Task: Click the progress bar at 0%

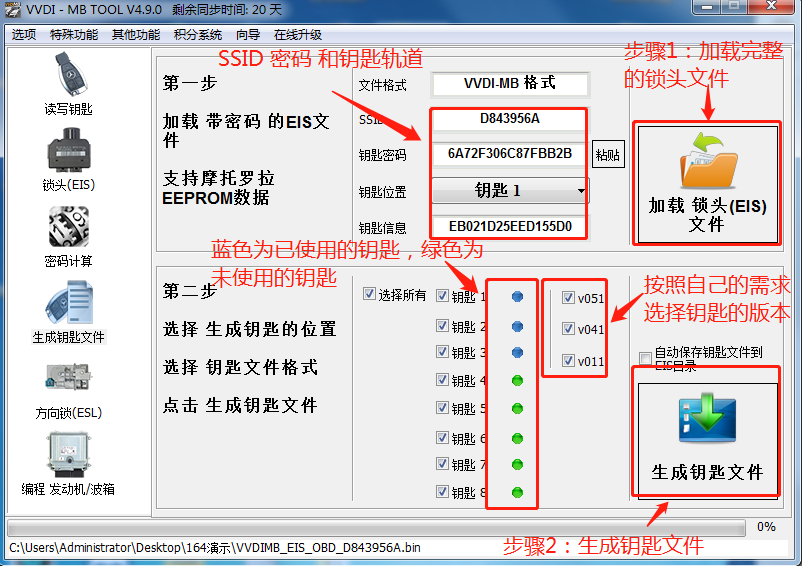Action: [376, 528]
